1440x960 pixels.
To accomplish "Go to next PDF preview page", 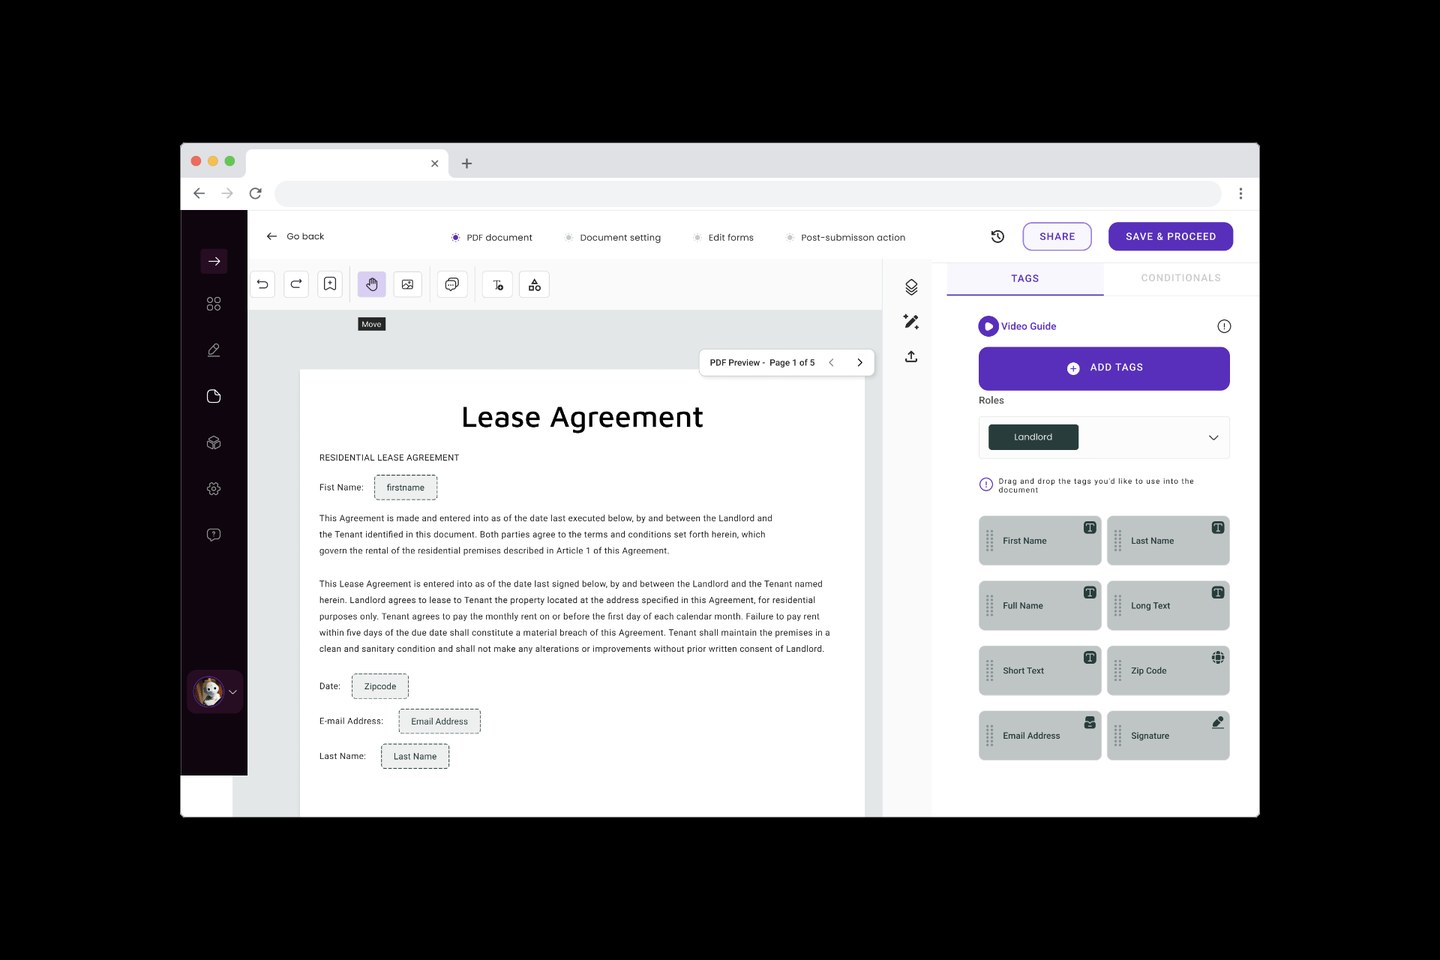I will pyautogui.click(x=860, y=363).
